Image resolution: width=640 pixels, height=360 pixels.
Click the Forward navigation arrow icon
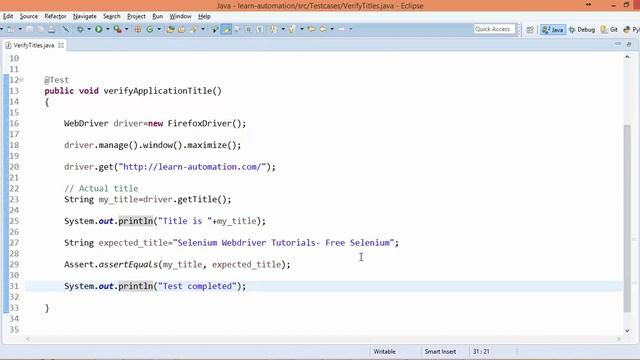(x=341, y=29)
